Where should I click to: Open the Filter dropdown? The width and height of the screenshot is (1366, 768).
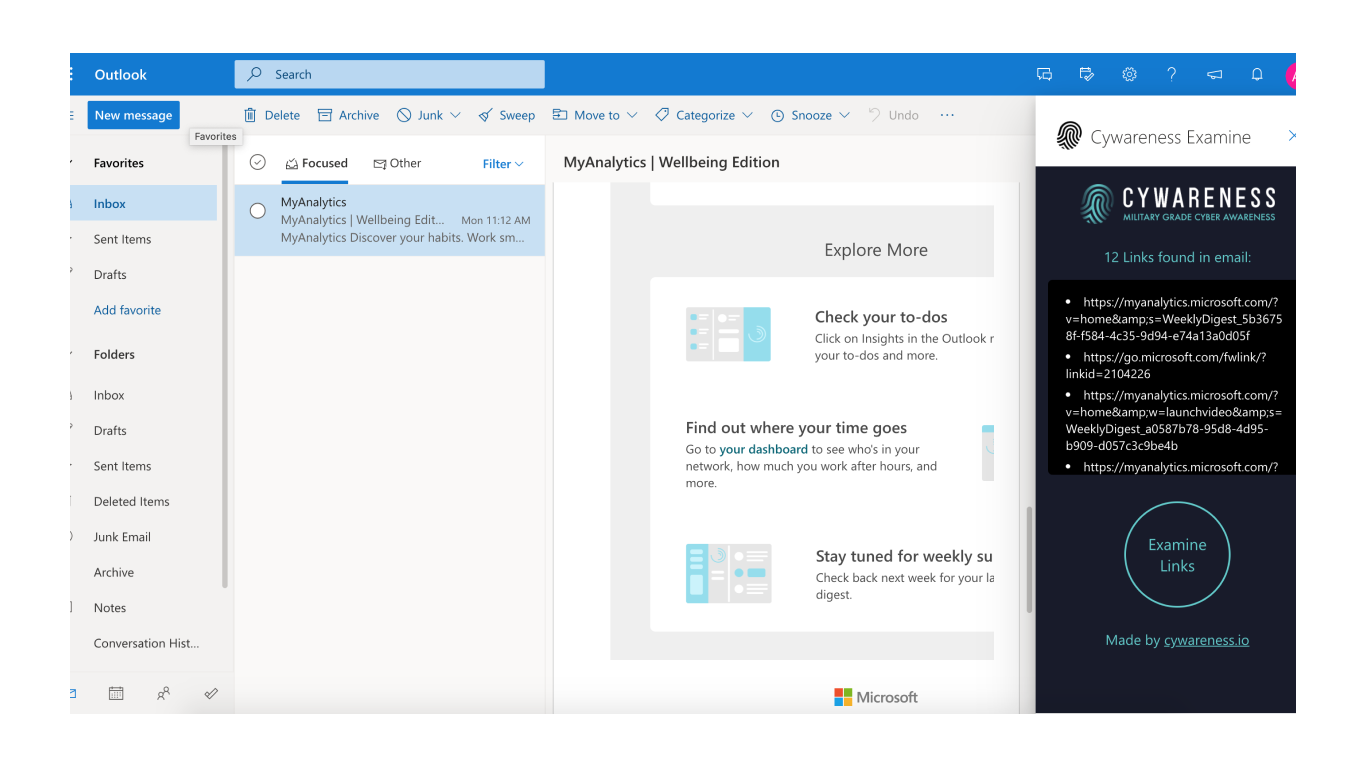(x=503, y=164)
